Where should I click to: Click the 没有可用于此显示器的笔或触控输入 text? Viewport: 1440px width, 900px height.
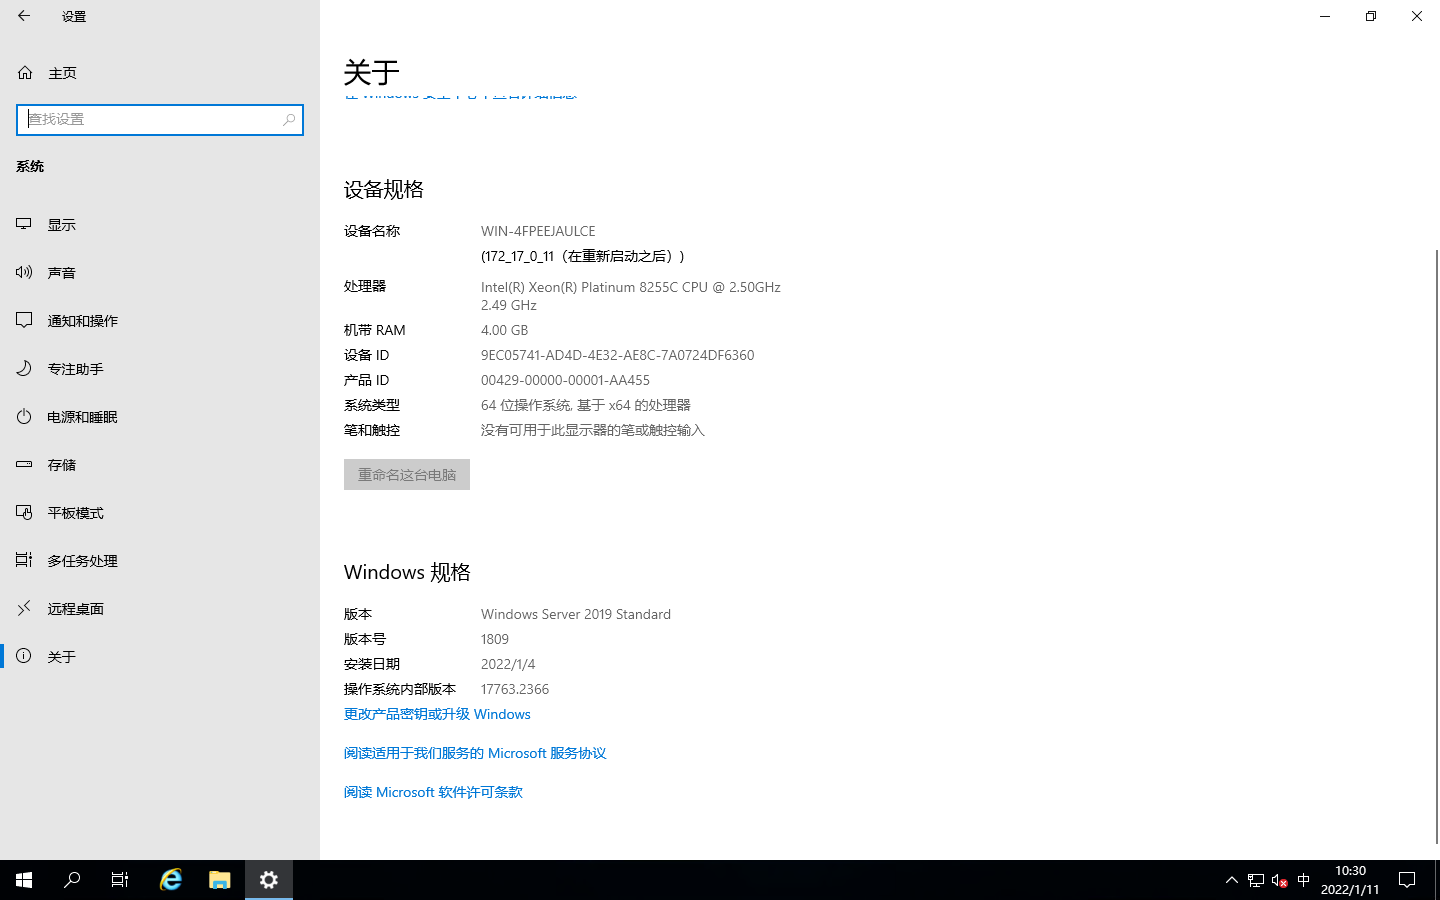click(x=593, y=430)
